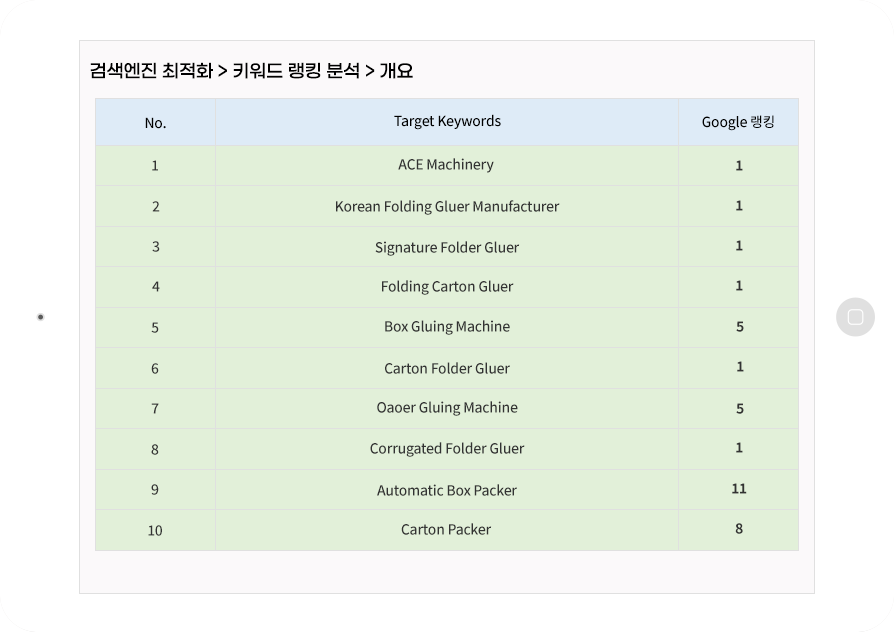Screen dimensions: 894x632
Task: Click row number 4 cell
Action: coord(155,287)
